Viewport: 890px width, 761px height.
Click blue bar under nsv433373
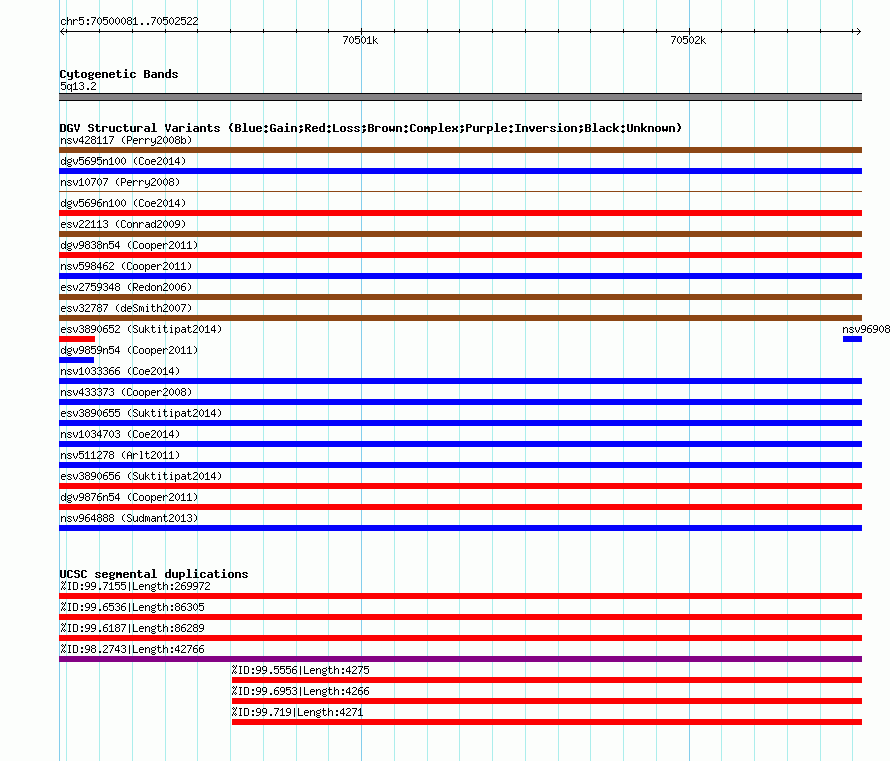coord(460,402)
